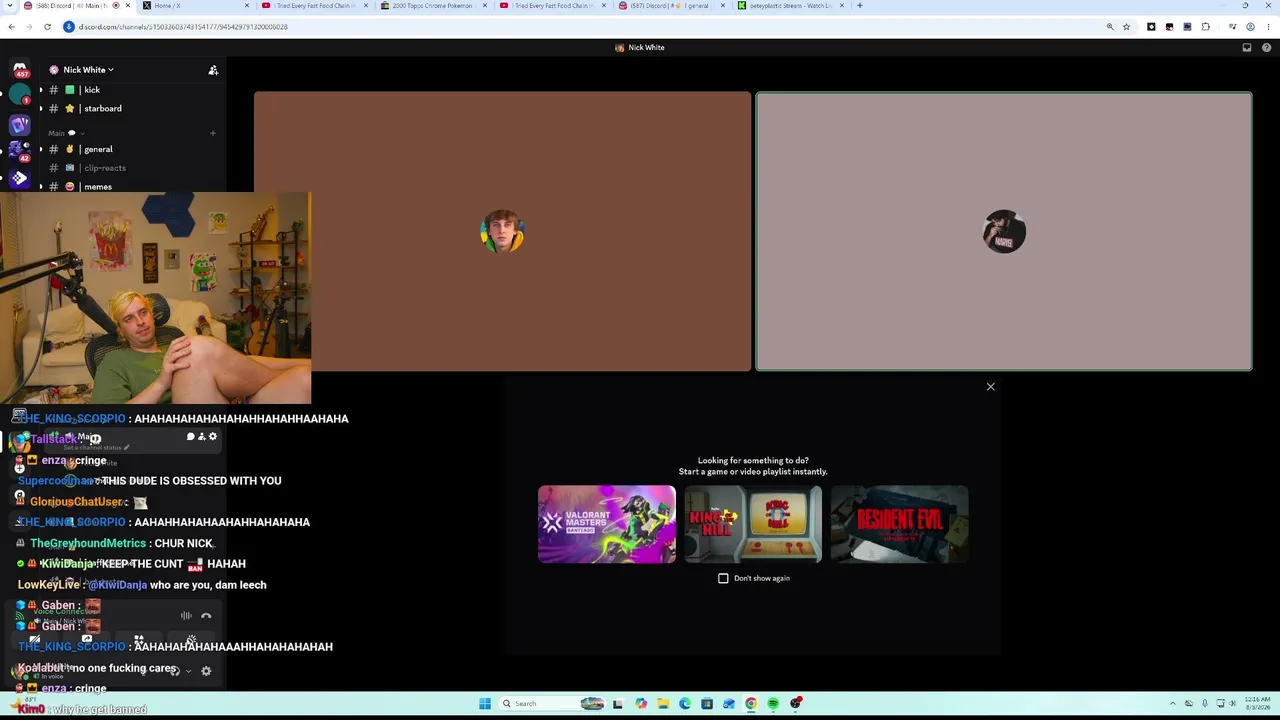Click the dark MARVEL user avatar
Viewport: 1280px width, 720px height.
pyautogui.click(x=1004, y=232)
